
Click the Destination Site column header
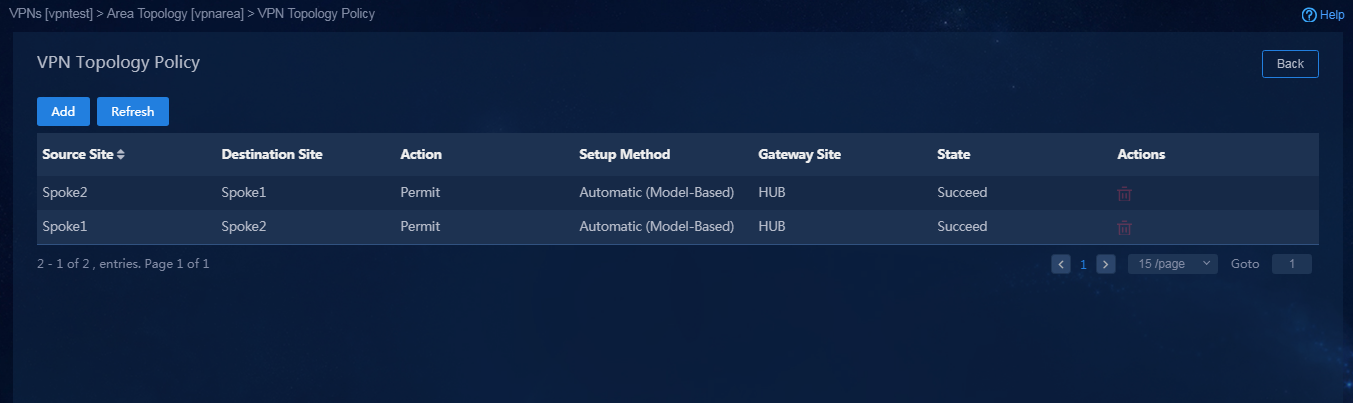pyautogui.click(x=272, y=155)
